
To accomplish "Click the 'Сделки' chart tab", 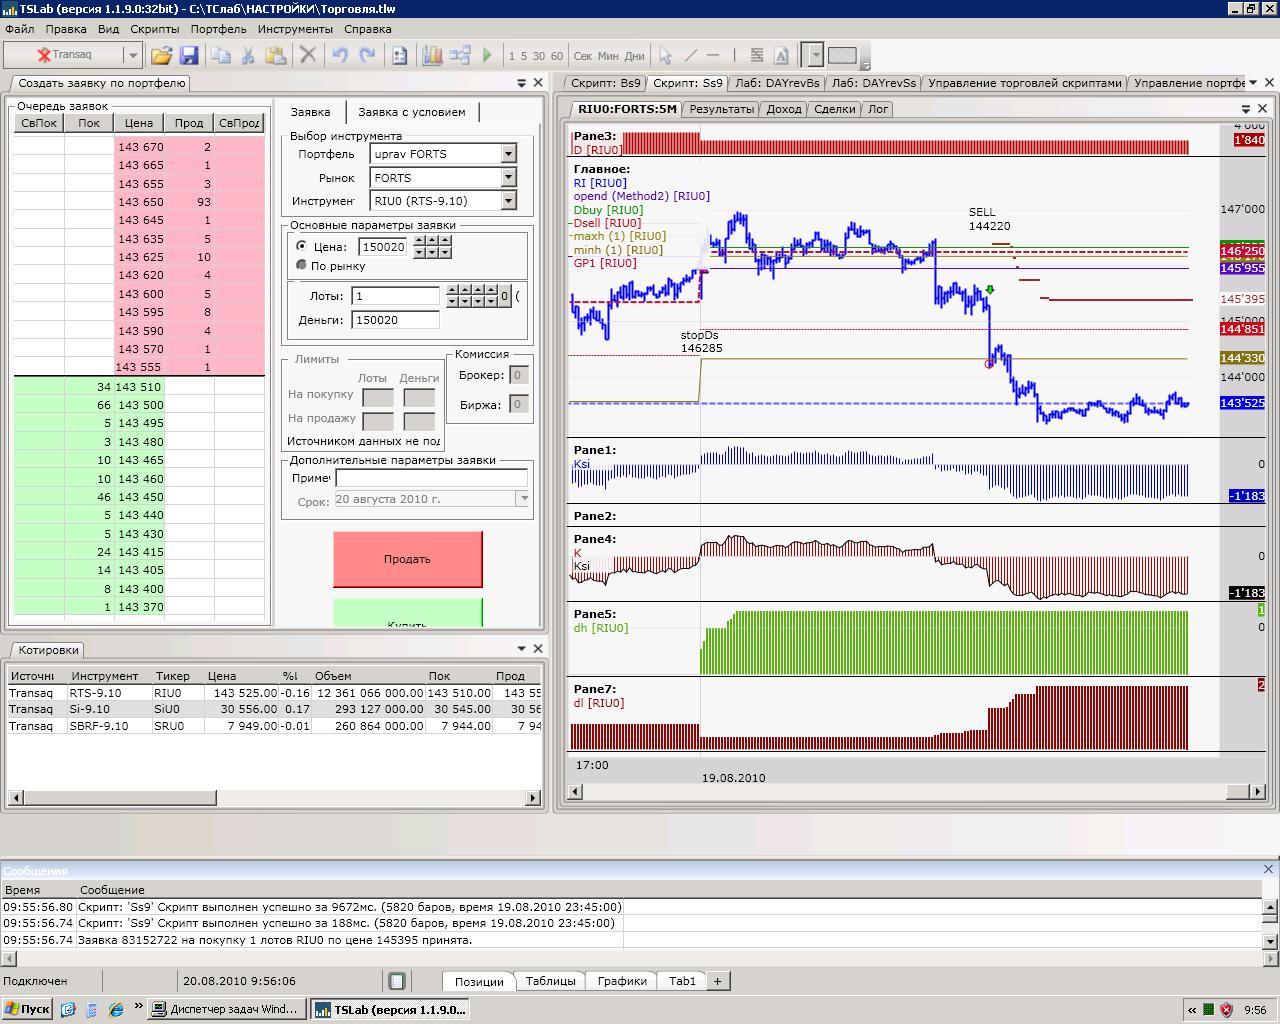I will pos(834,109).
